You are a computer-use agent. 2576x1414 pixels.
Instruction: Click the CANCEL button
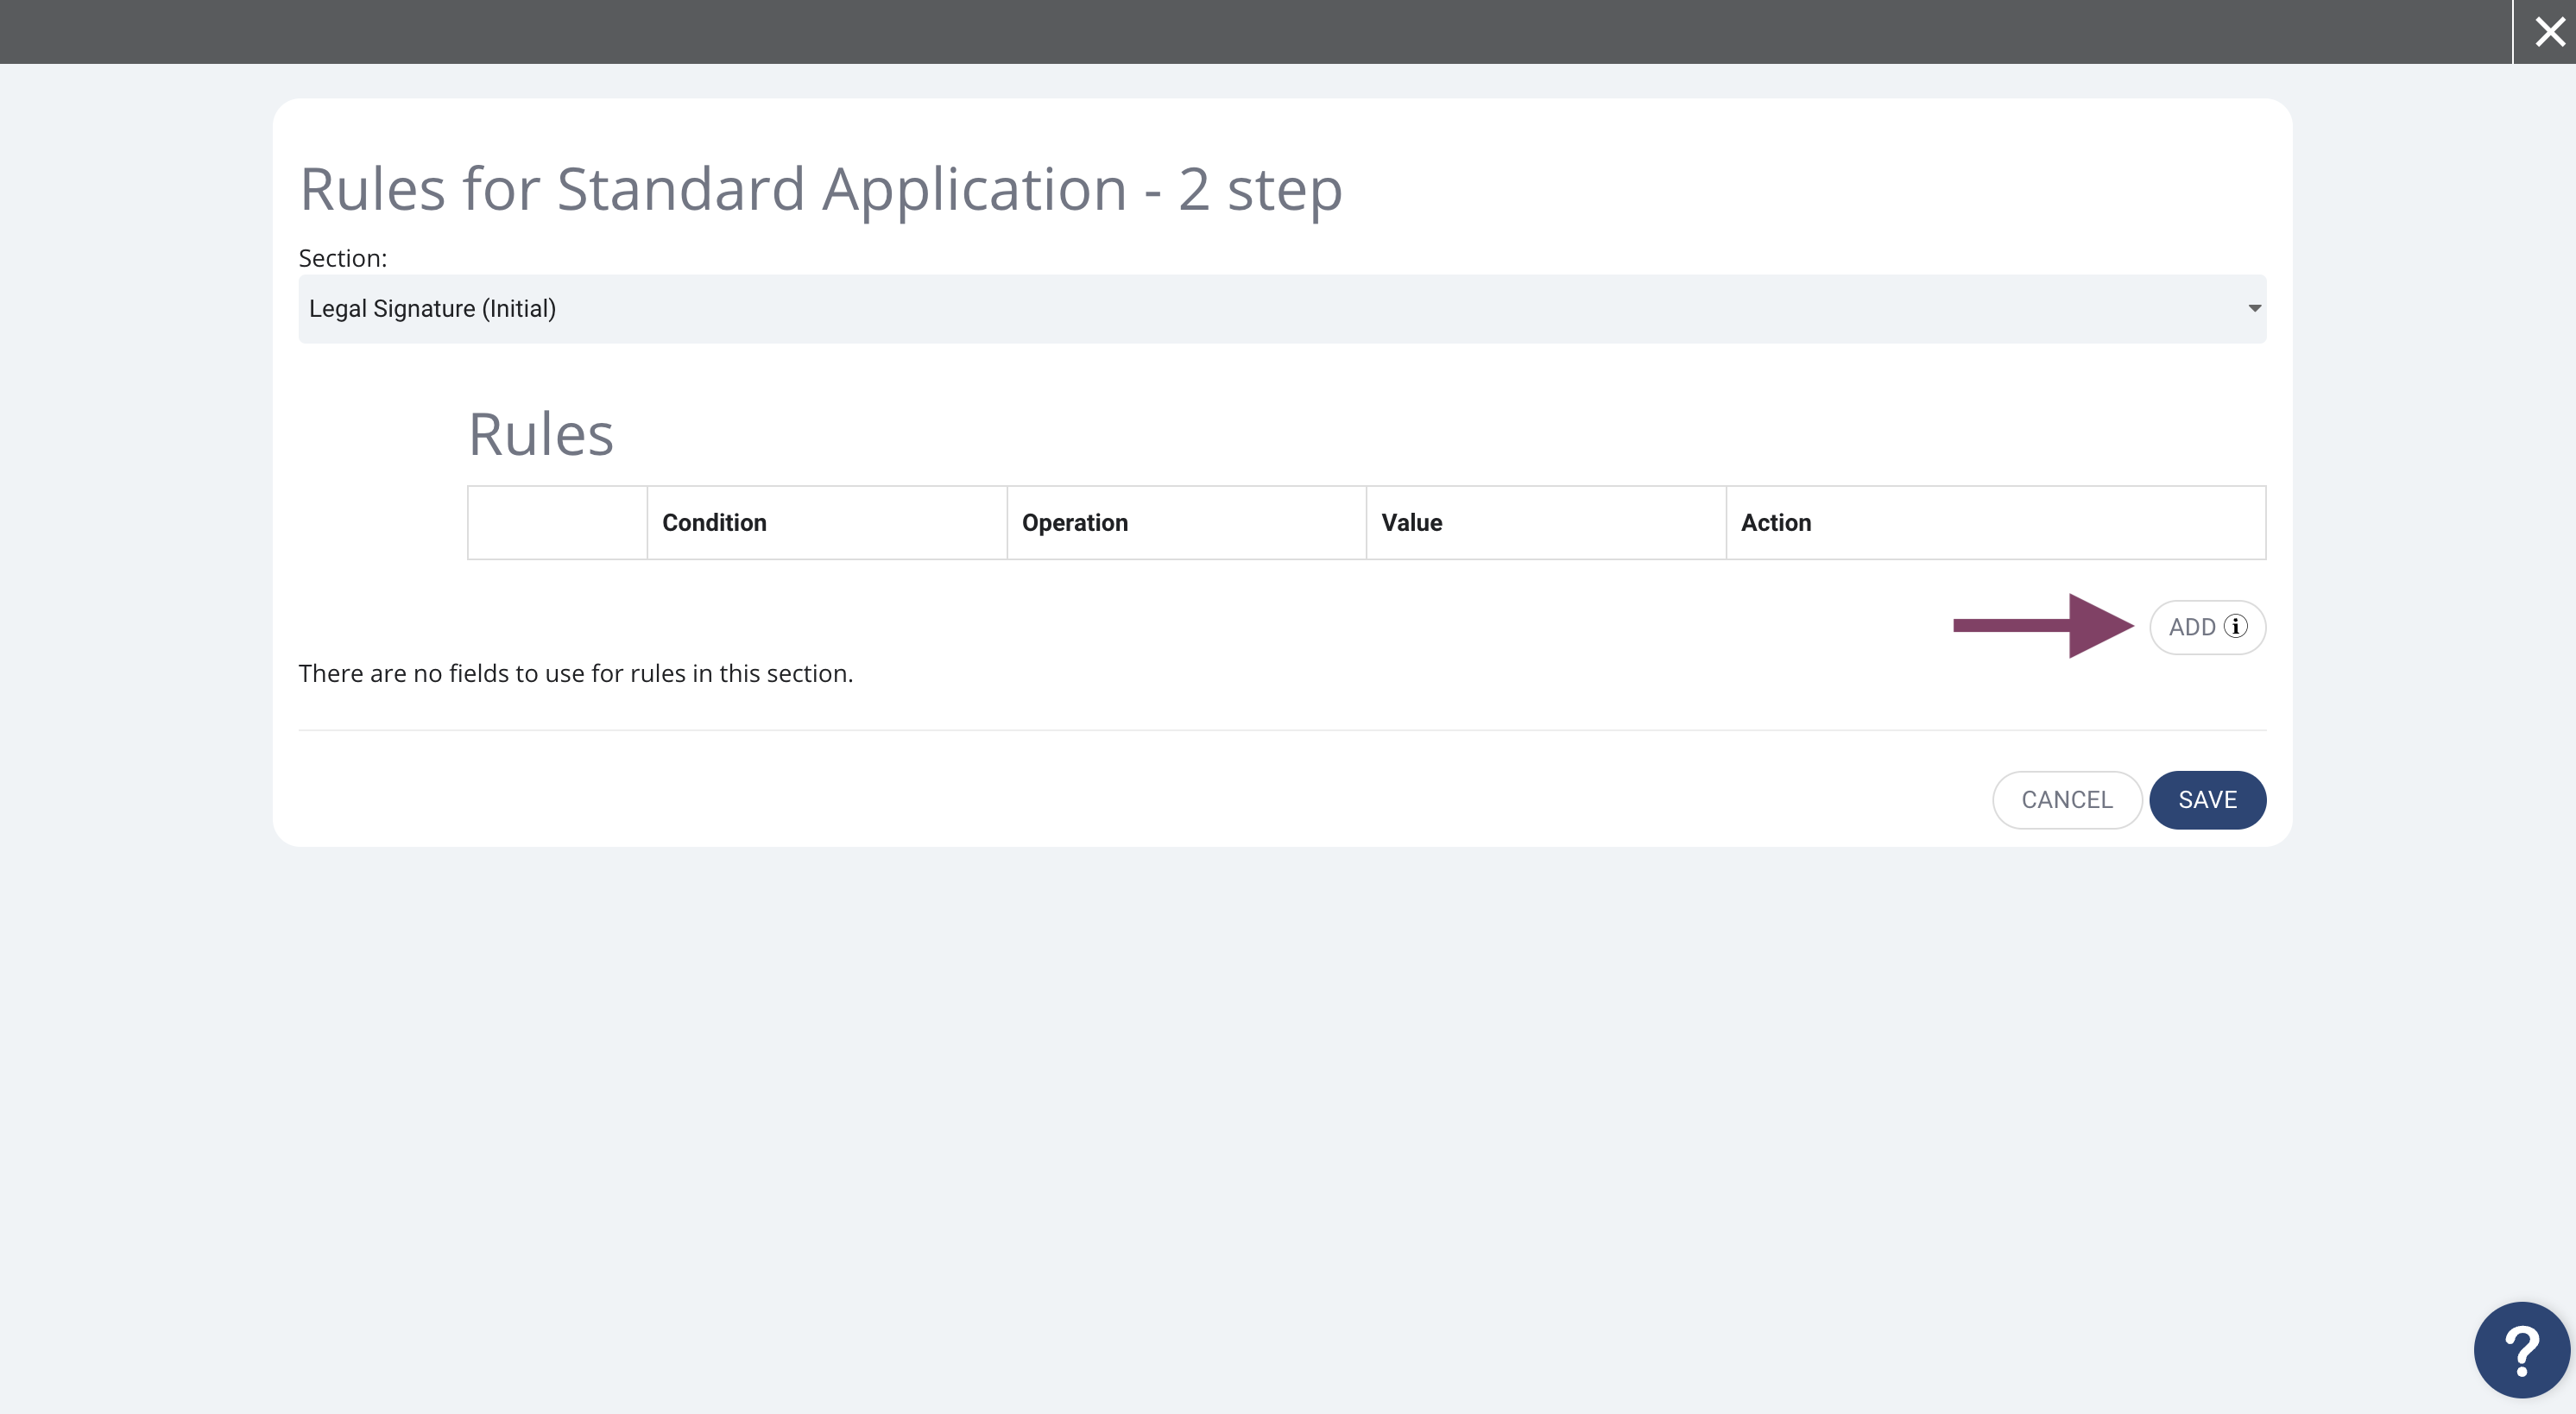pos(2066,800)
